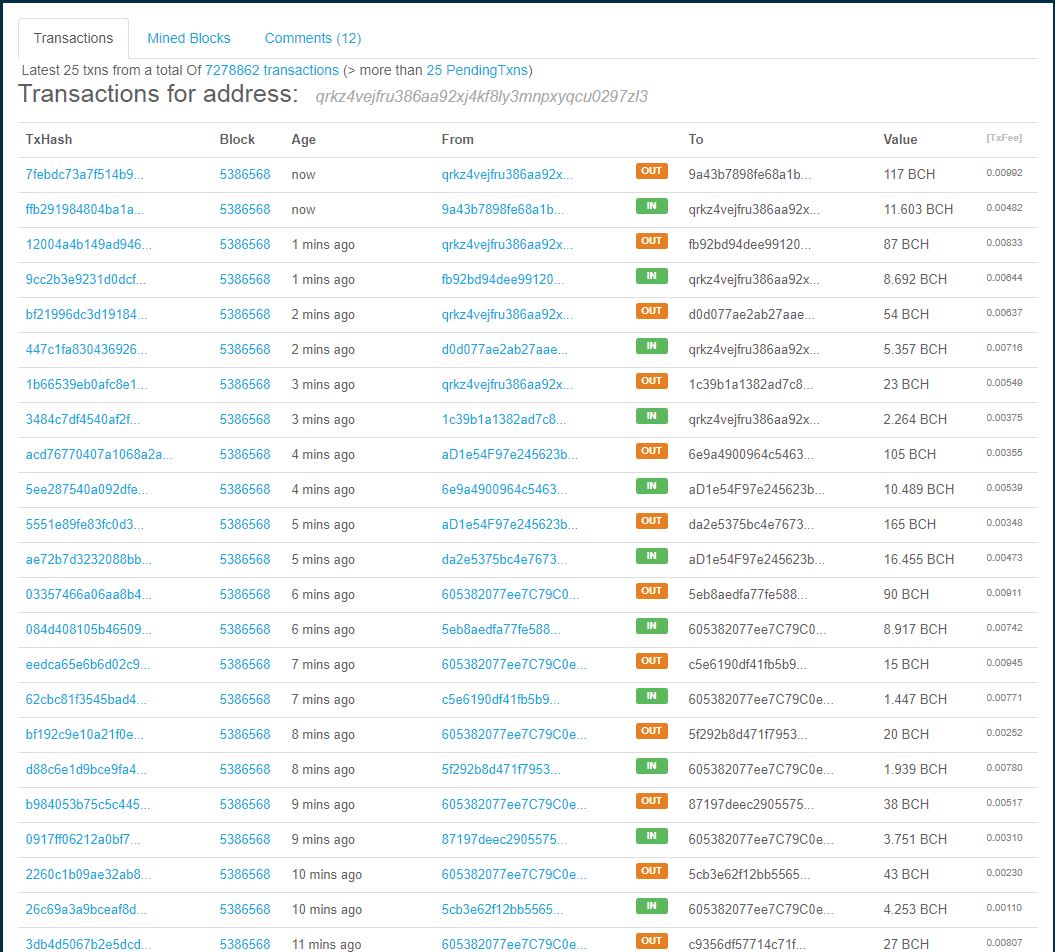Open transaction hash 26c69a3a9bceaf8d
Screen dimensions: 1055x952
(86, 909)
